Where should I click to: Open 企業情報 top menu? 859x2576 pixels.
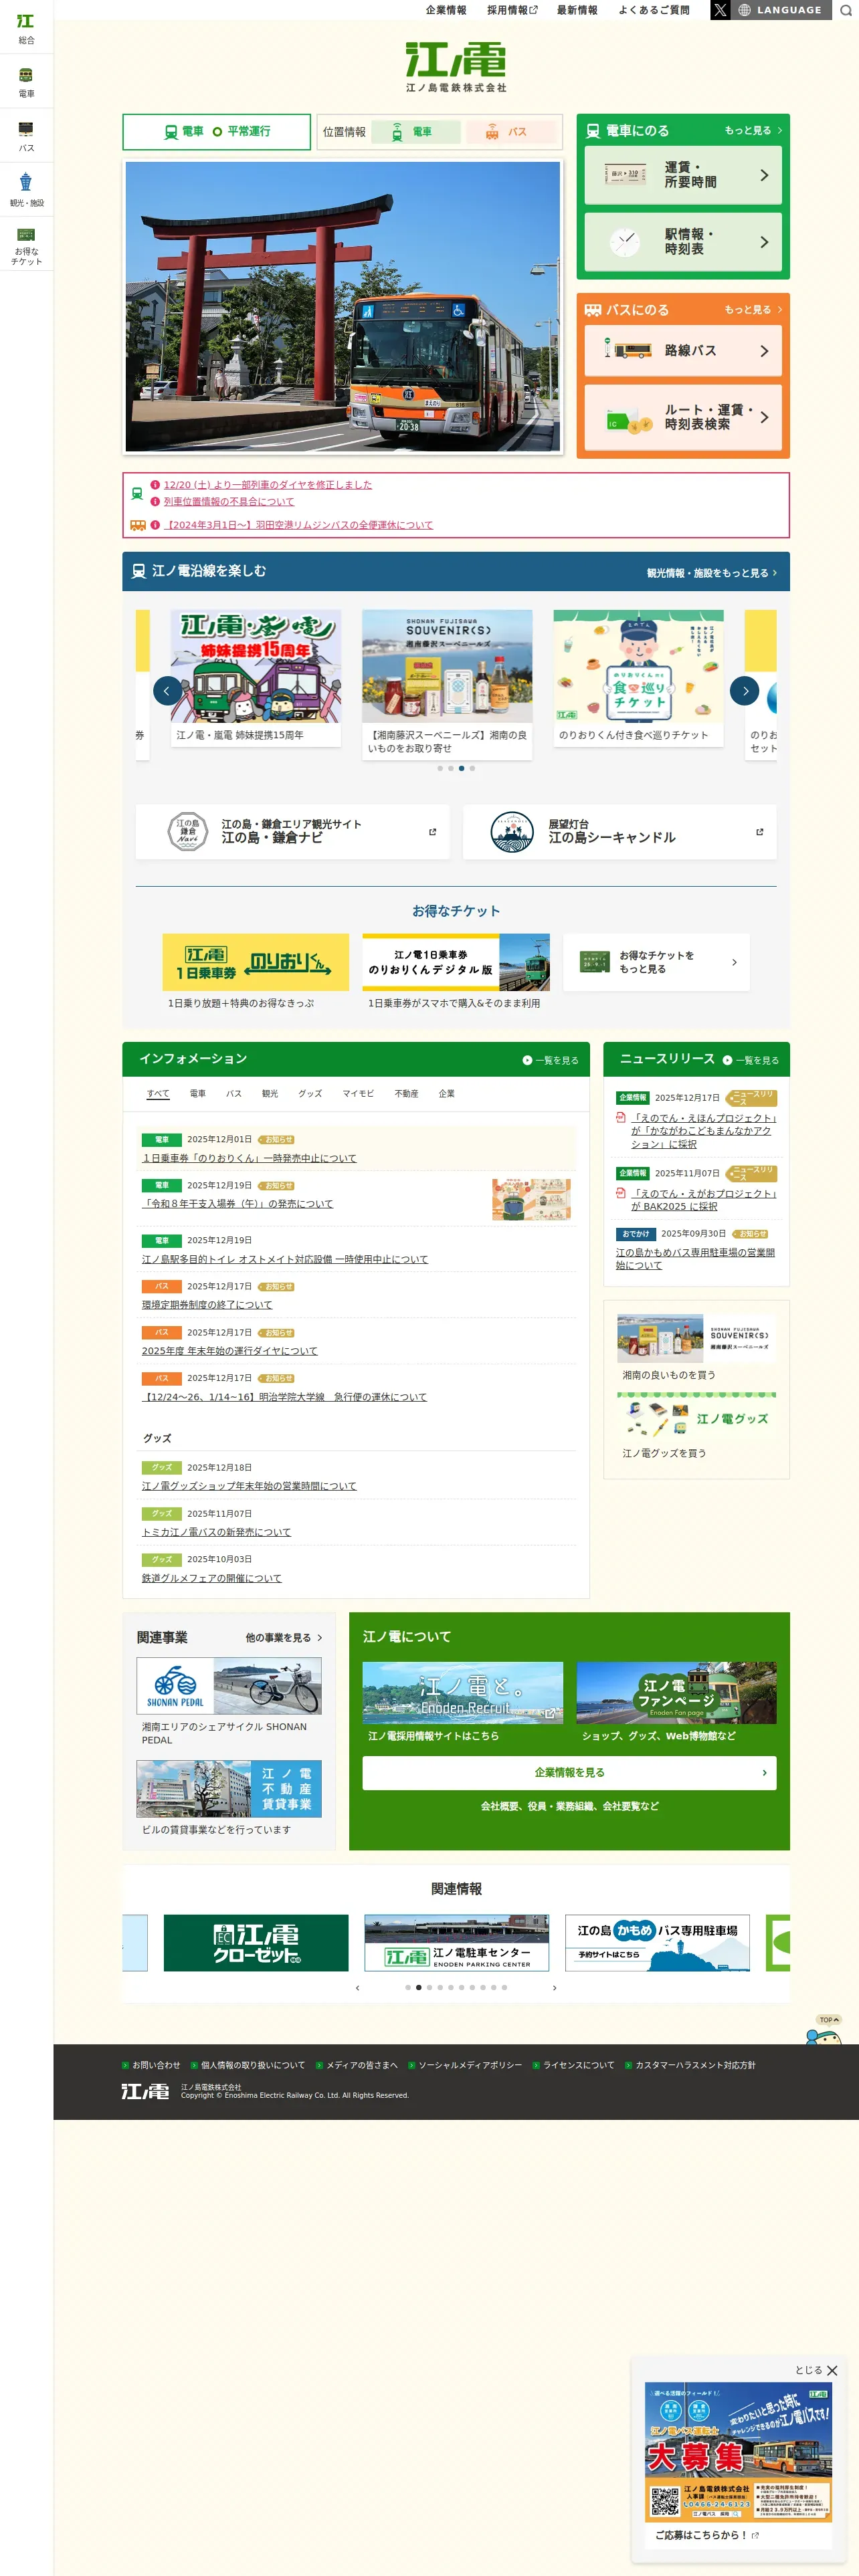(x=446, y=10)
